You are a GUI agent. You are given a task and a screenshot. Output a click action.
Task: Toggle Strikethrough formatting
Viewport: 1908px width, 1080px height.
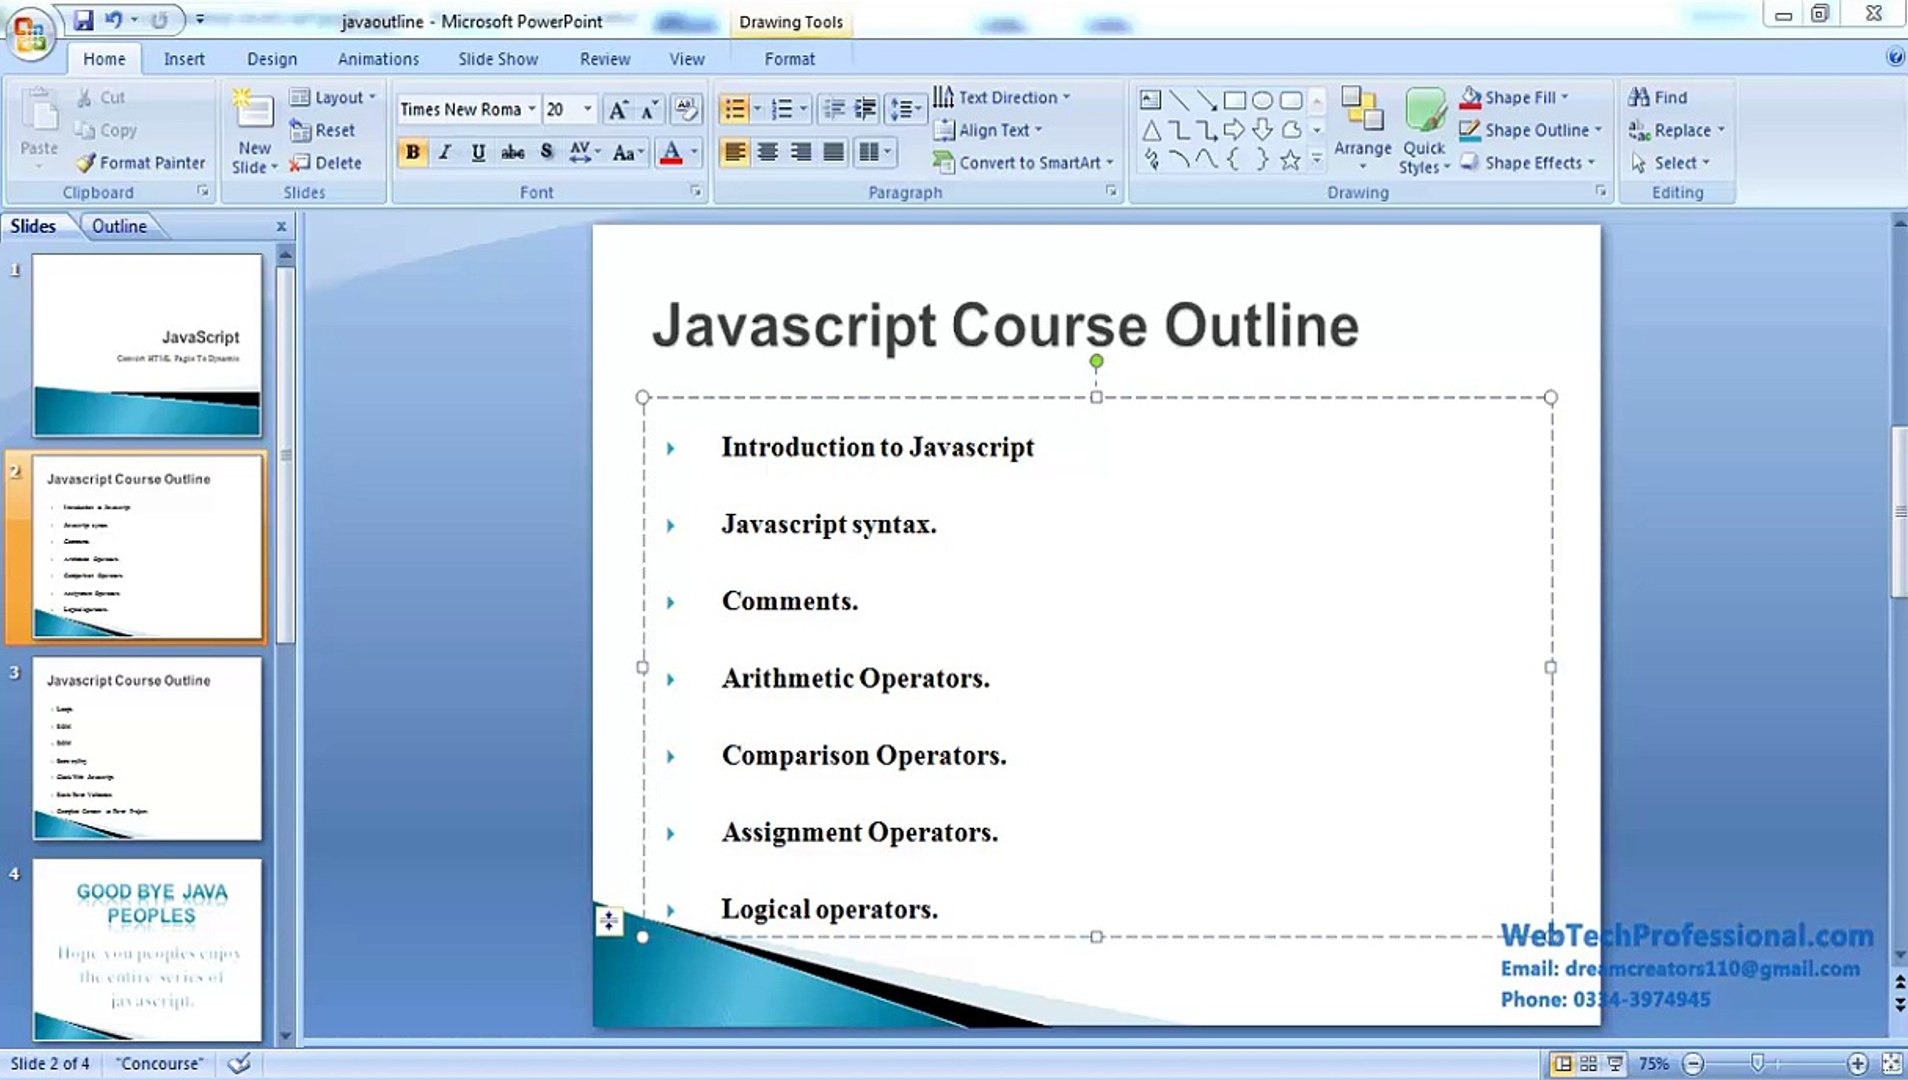tap(513, 152)
